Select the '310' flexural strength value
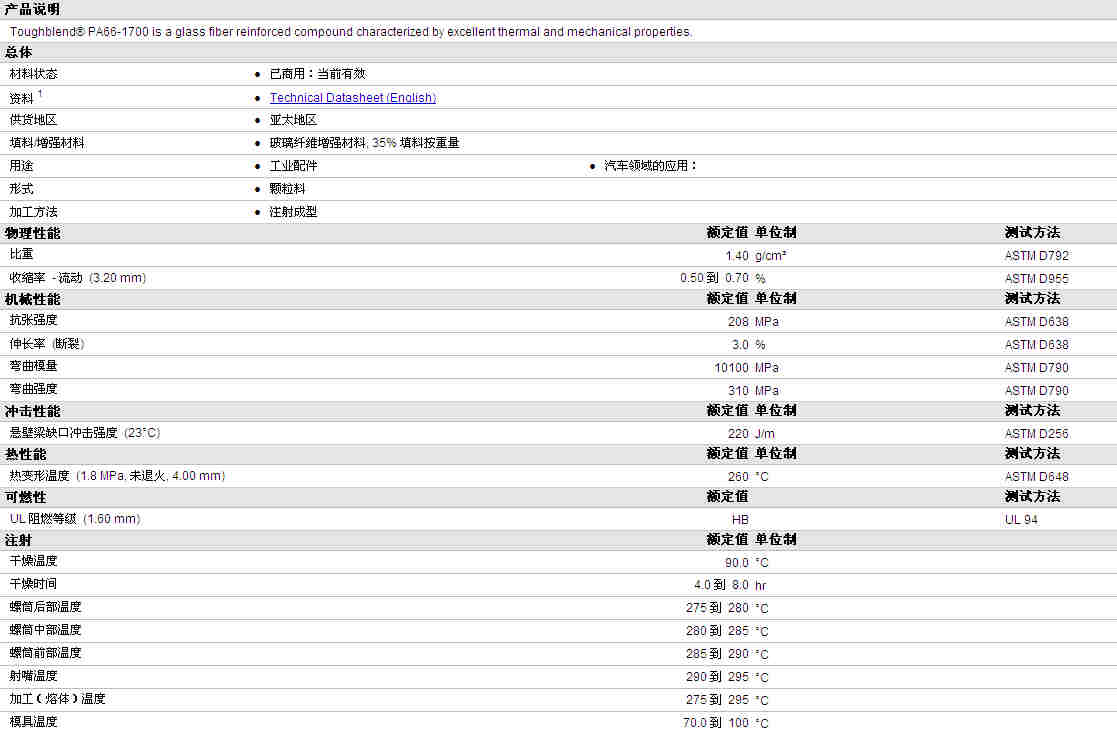The height and width of the screenshot is (730, 1117). point(738,391)
